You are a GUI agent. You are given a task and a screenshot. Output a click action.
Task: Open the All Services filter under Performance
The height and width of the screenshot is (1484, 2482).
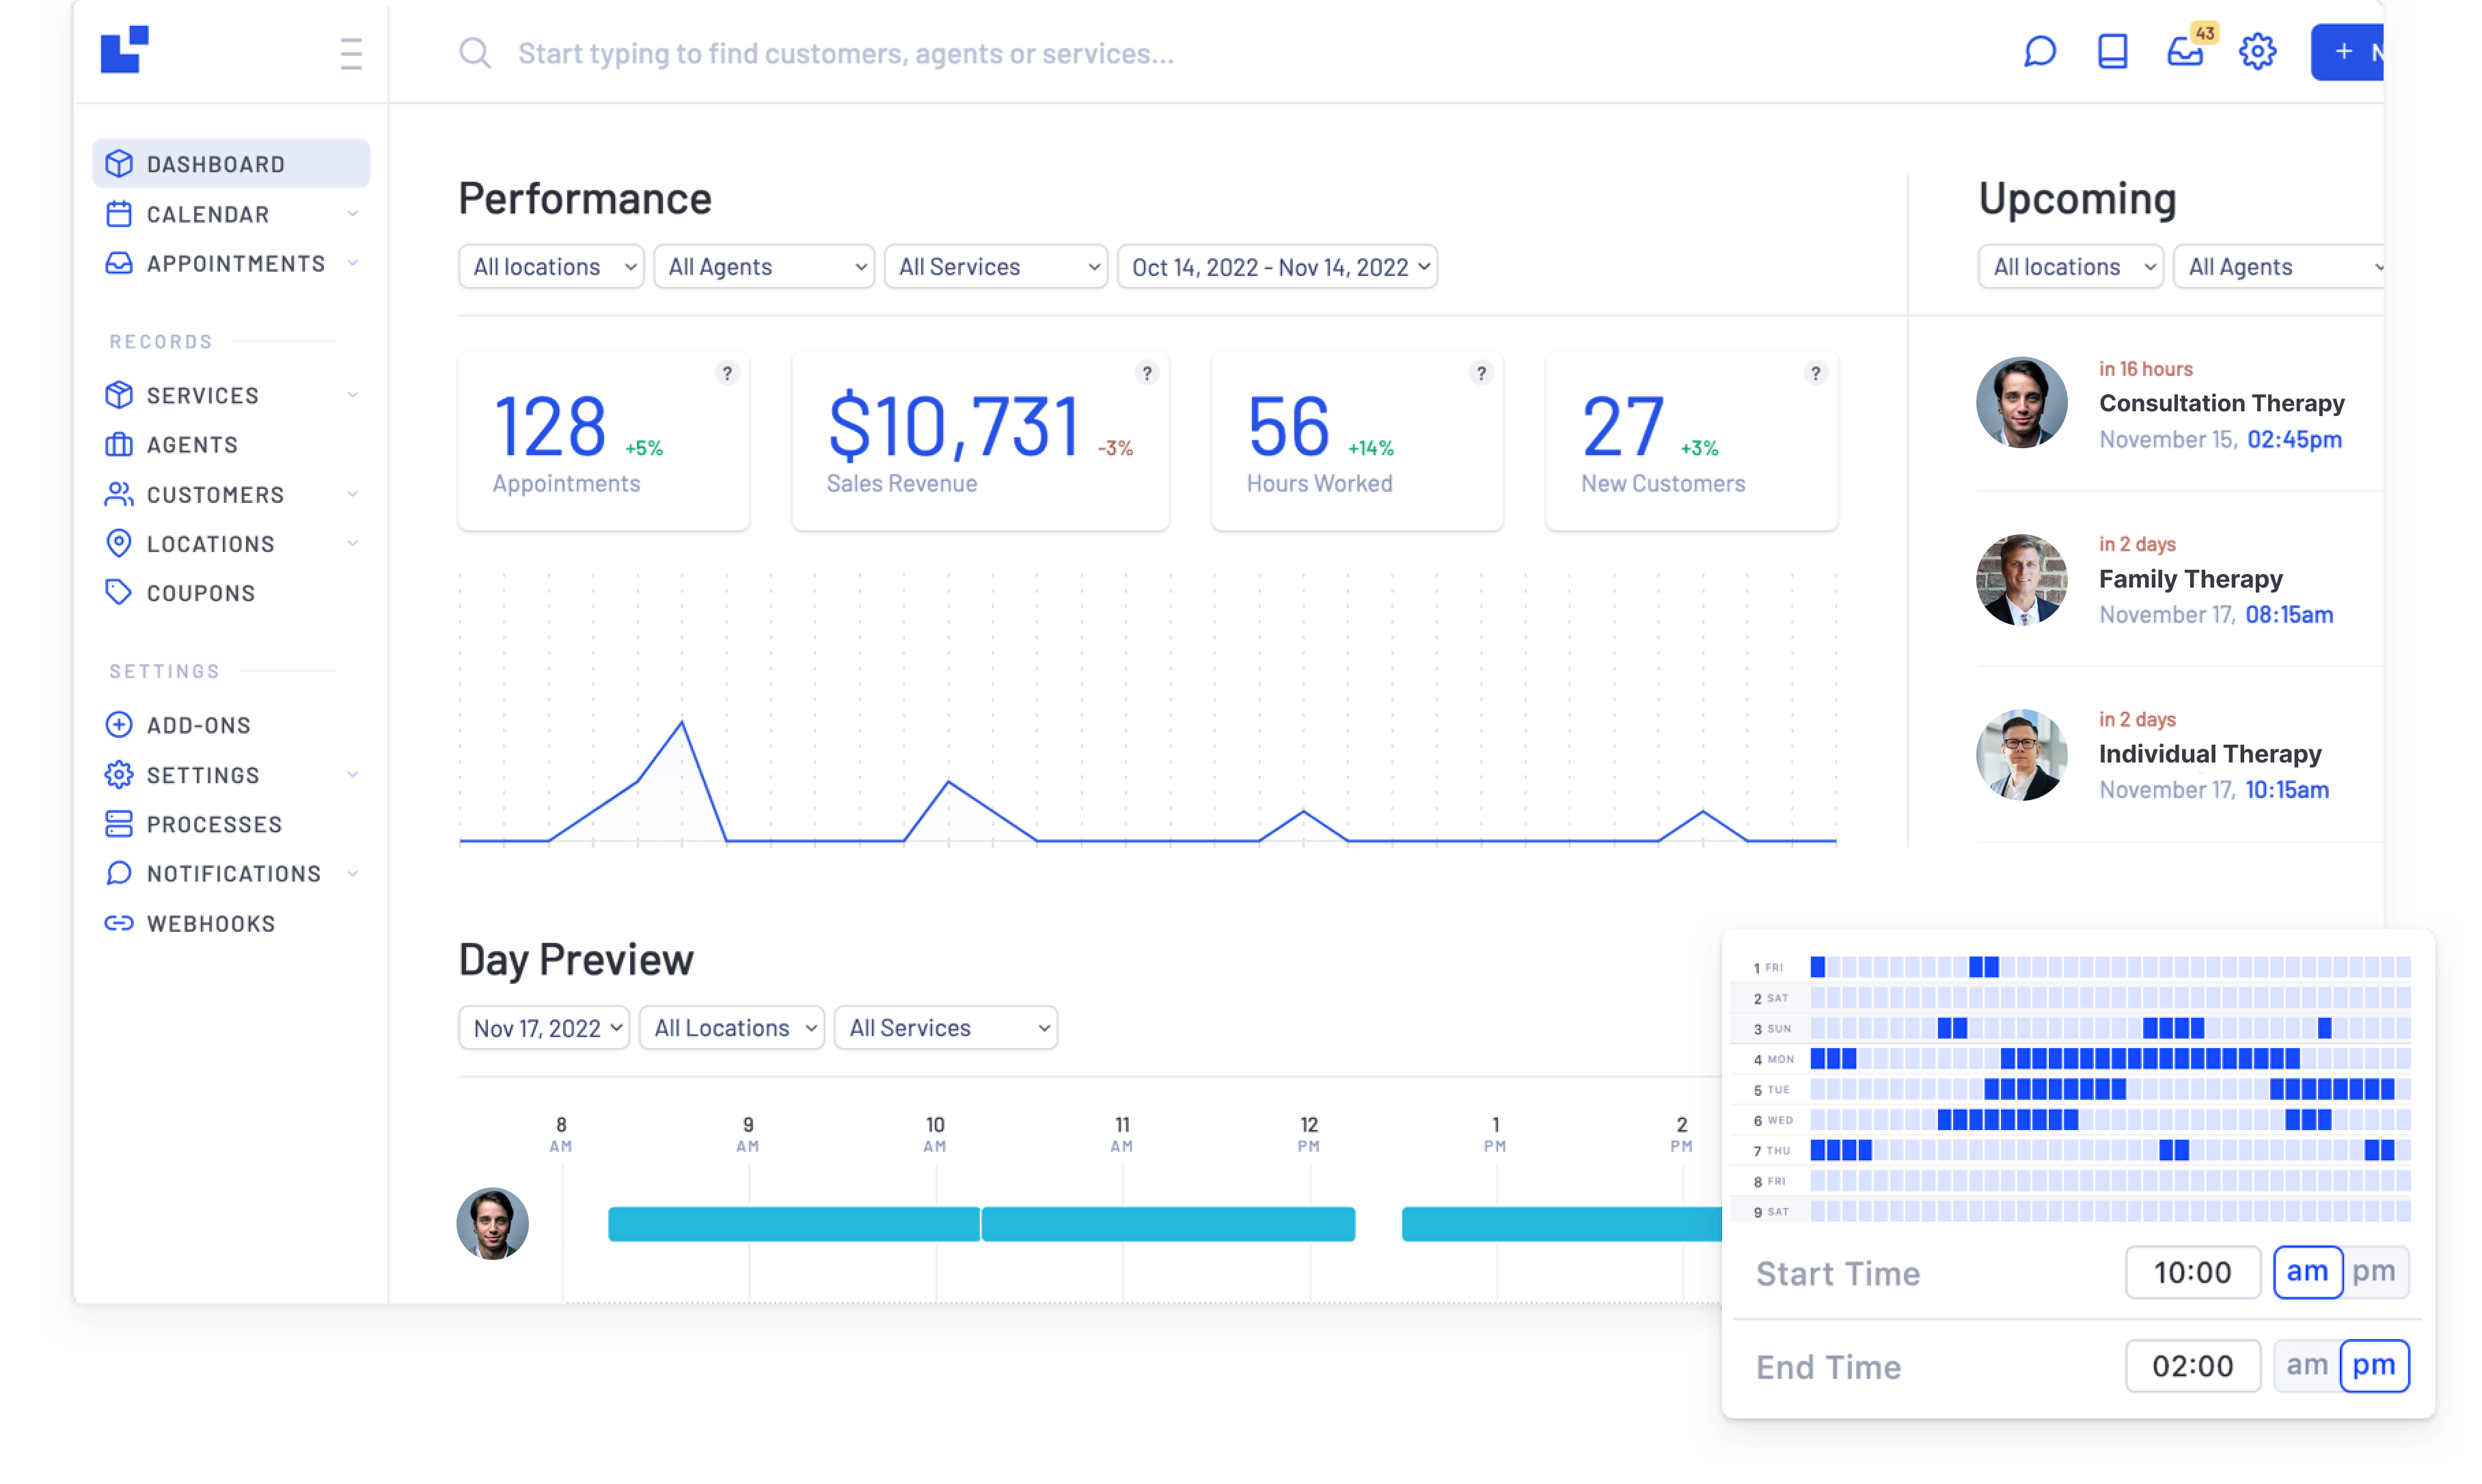click(996, 267)
